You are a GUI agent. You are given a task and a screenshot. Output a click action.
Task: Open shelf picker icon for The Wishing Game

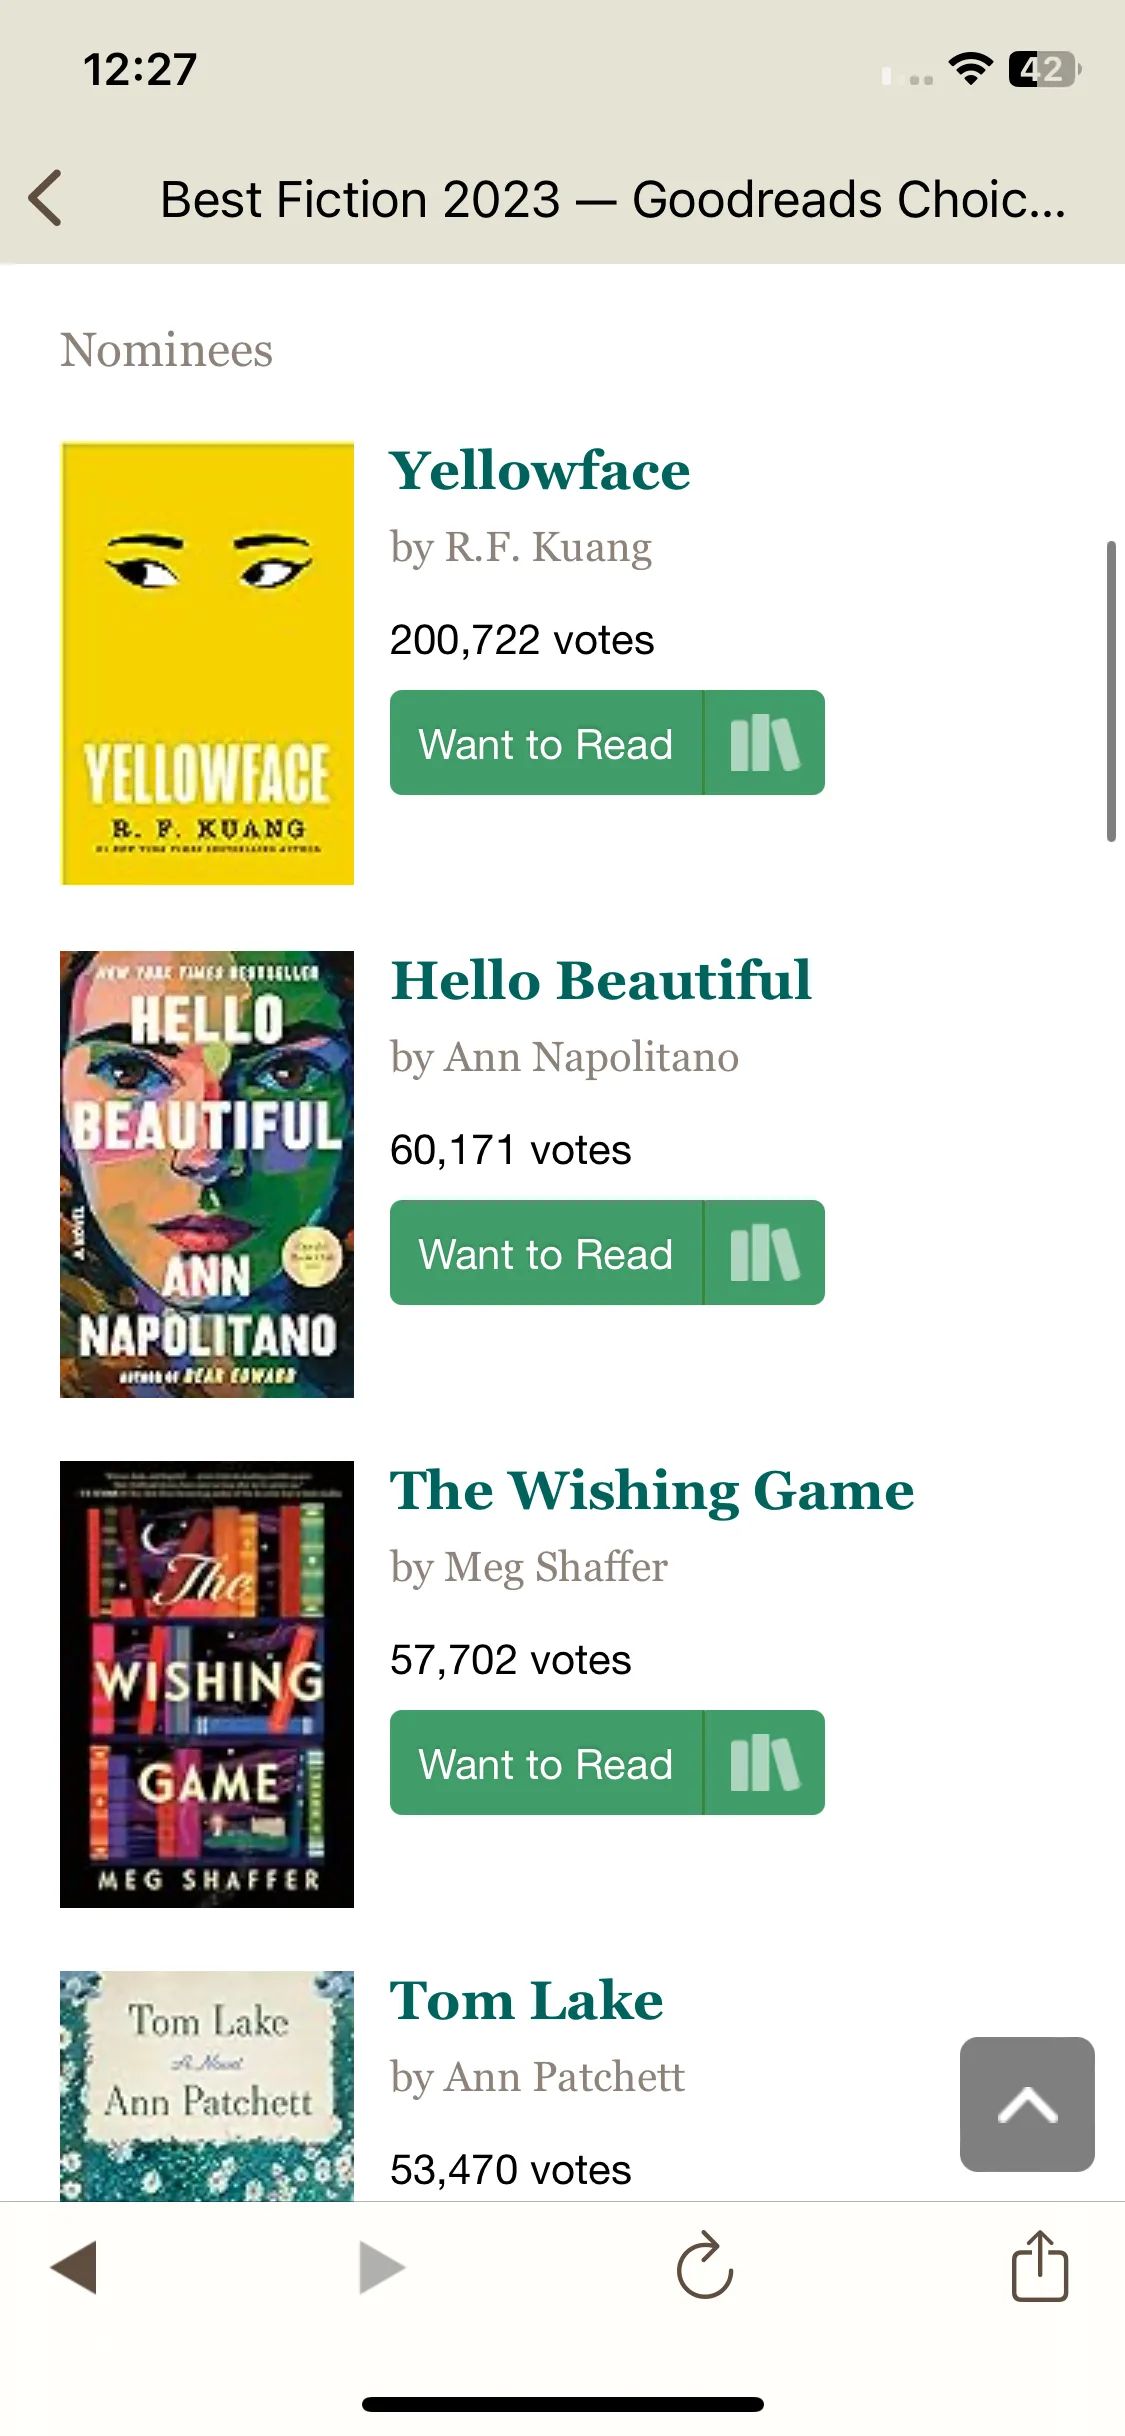click(765, 1763)
